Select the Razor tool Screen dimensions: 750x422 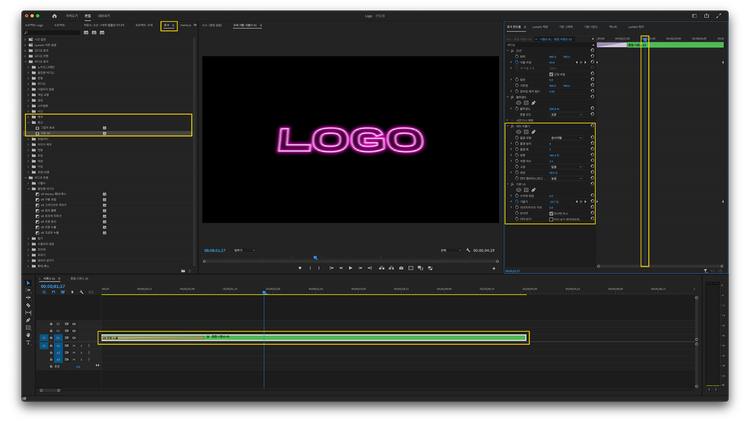[x=28, y=305]
